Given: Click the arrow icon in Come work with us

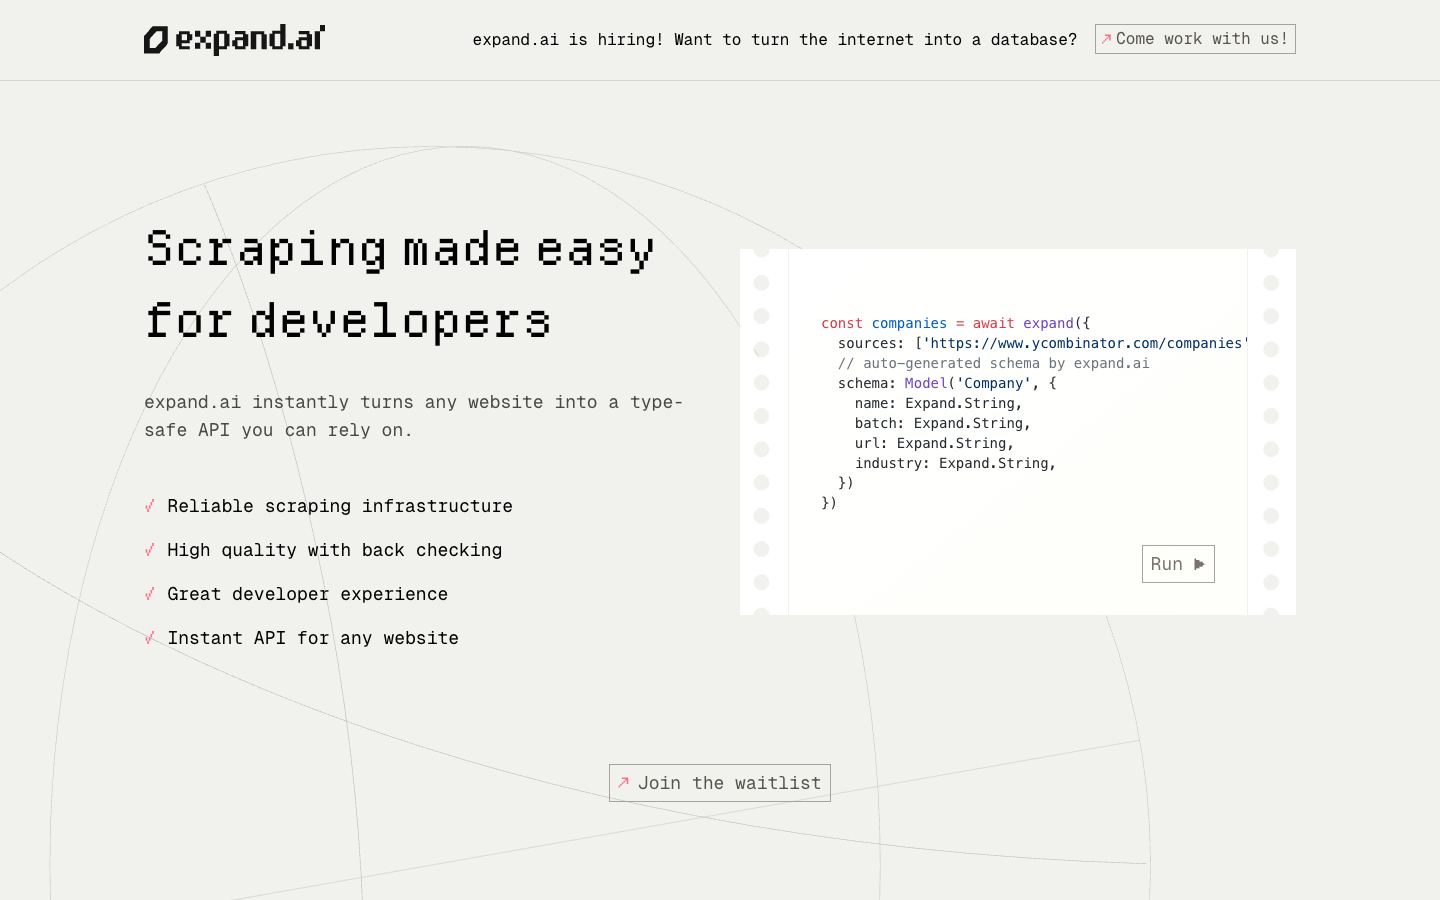Looking at the screenshot, I should 1106,39.
